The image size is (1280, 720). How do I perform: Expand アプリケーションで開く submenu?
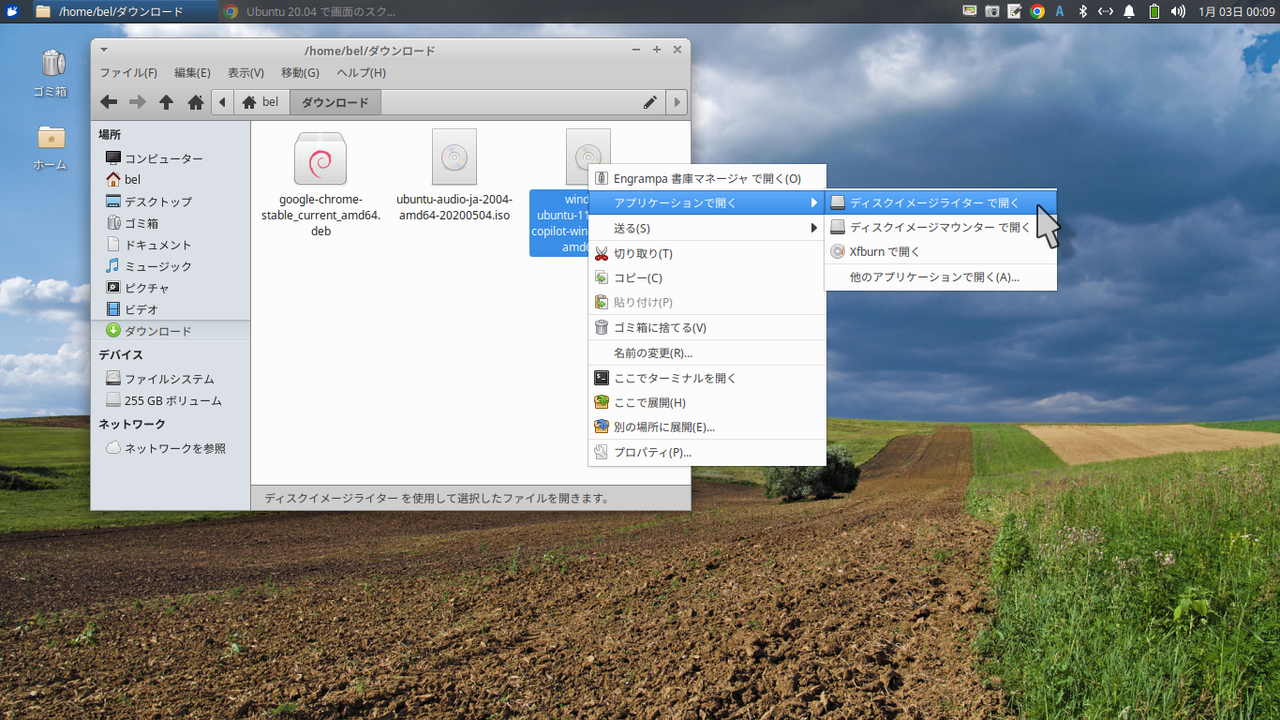click(707, 203)
